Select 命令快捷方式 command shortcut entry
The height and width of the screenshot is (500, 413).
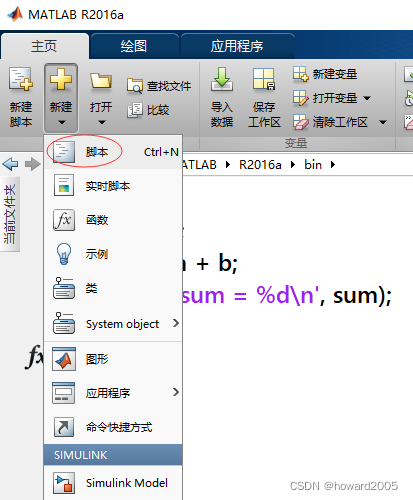[113, 427]
